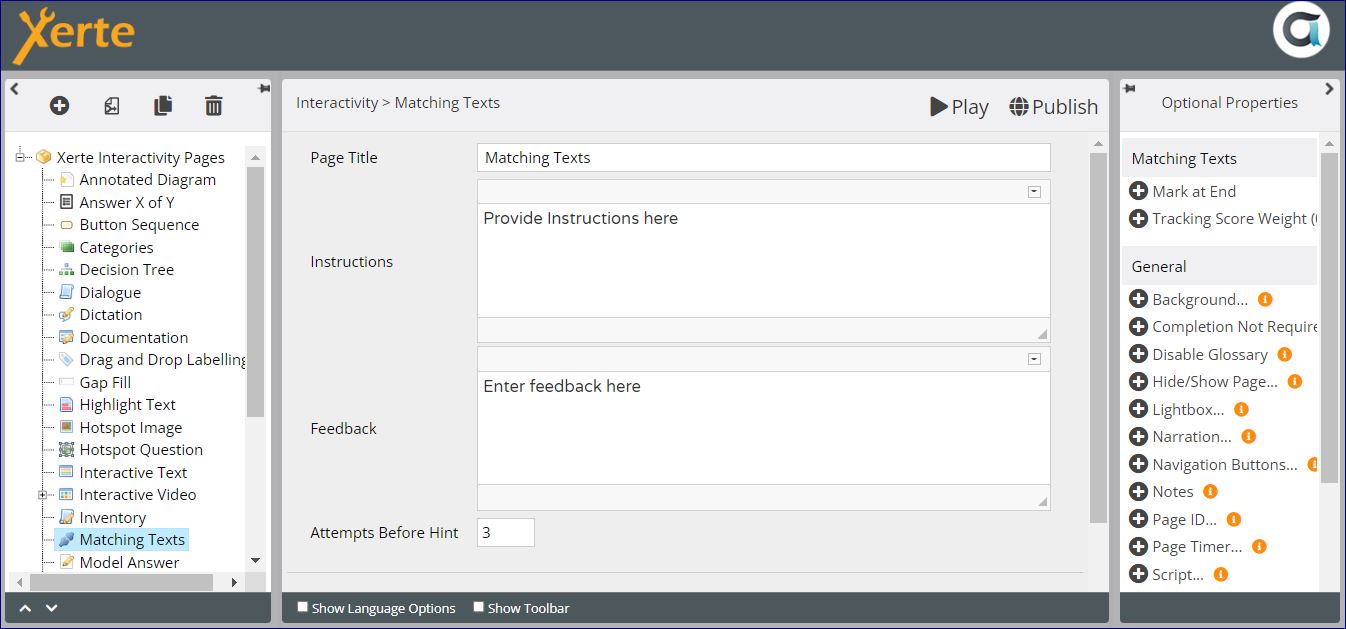This screenshot has height=629, width=1346.
Task: Enable Show Language Options checkbox
Action: (x=303, y=607)
